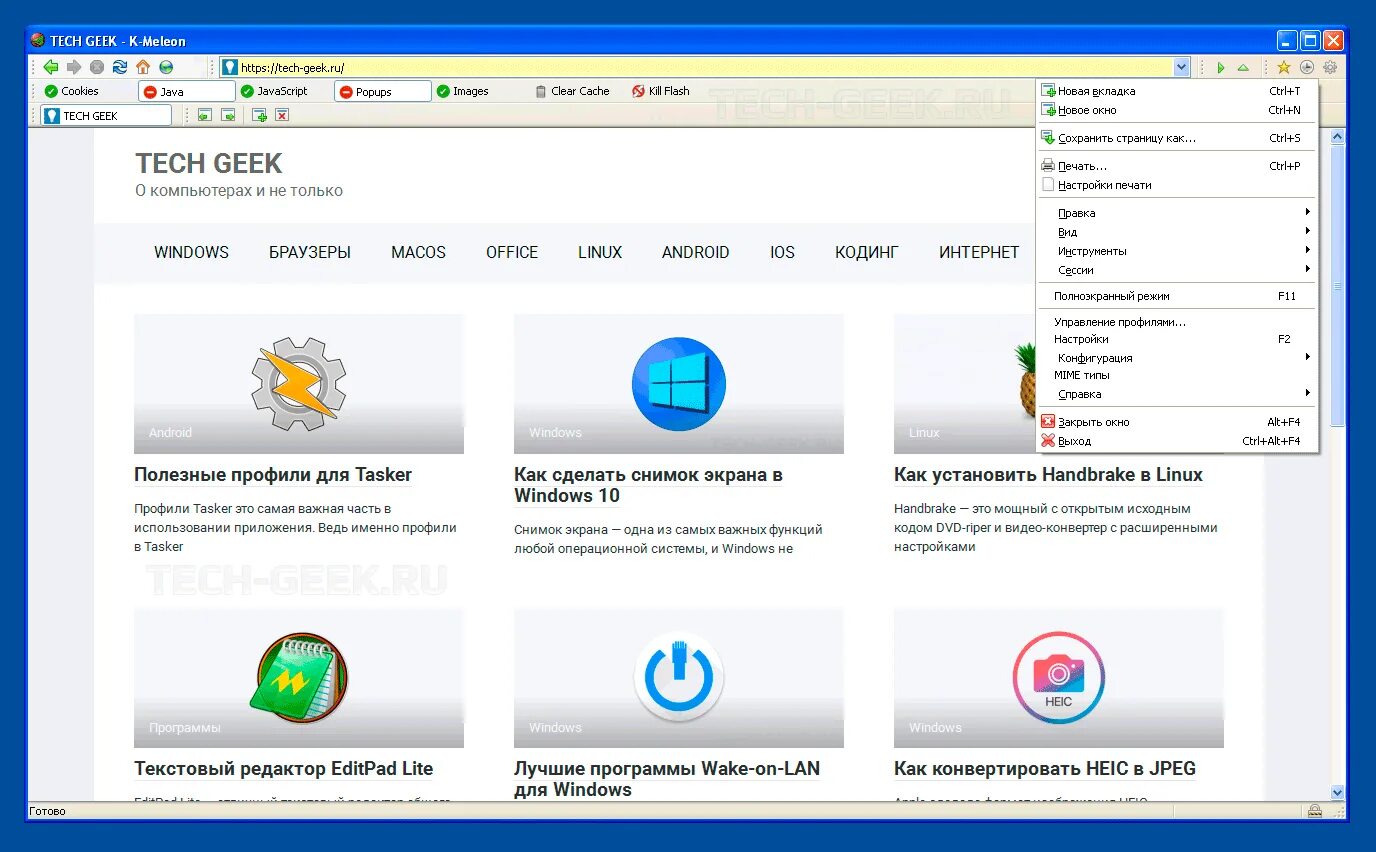Open the IOS site category
This screenshot has width=1376, height=852.
pyautogui.click(x=782, y=252)
